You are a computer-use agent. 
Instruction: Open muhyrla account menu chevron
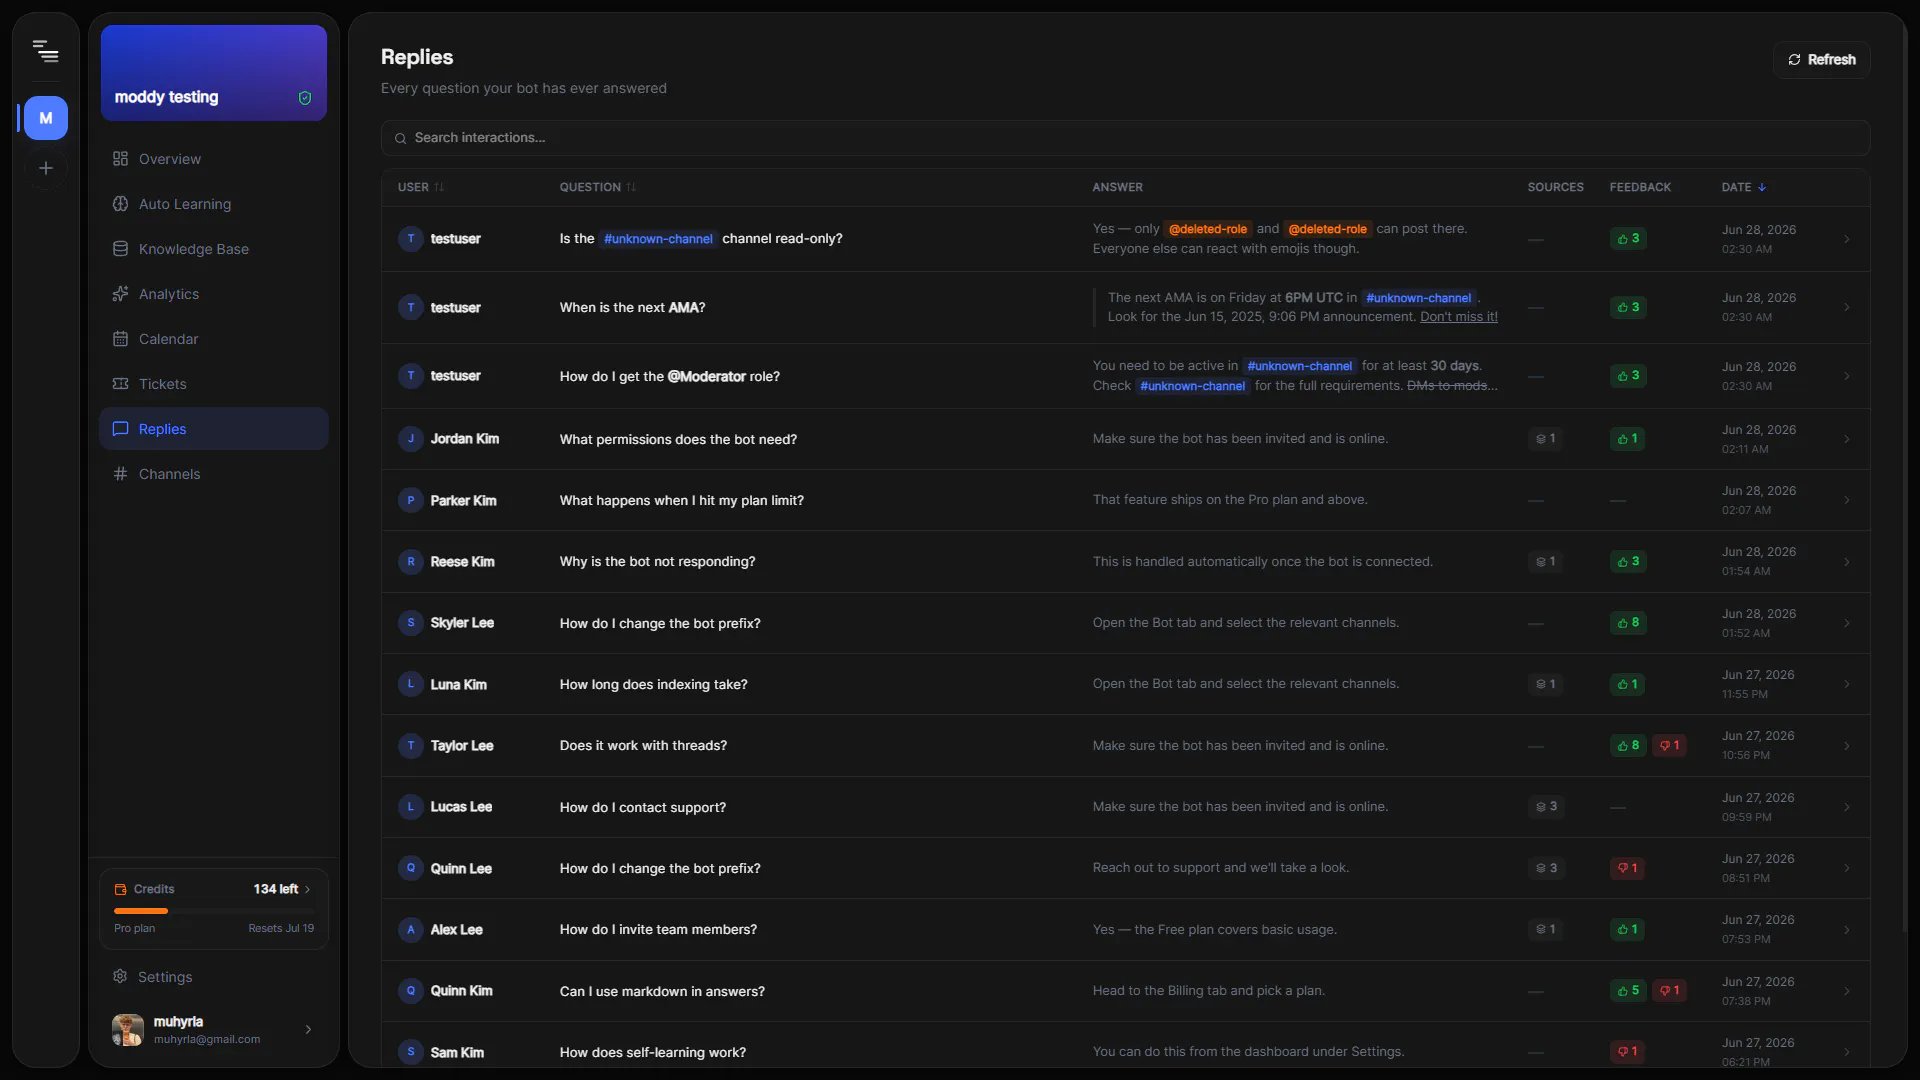[308, 1029]
